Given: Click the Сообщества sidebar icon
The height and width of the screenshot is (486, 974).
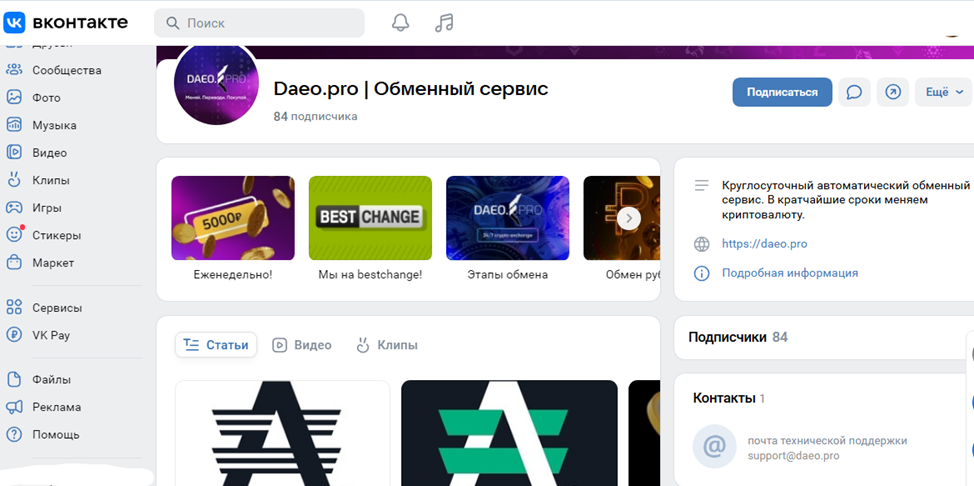Looking at the screenshot, I should [14, 70].
